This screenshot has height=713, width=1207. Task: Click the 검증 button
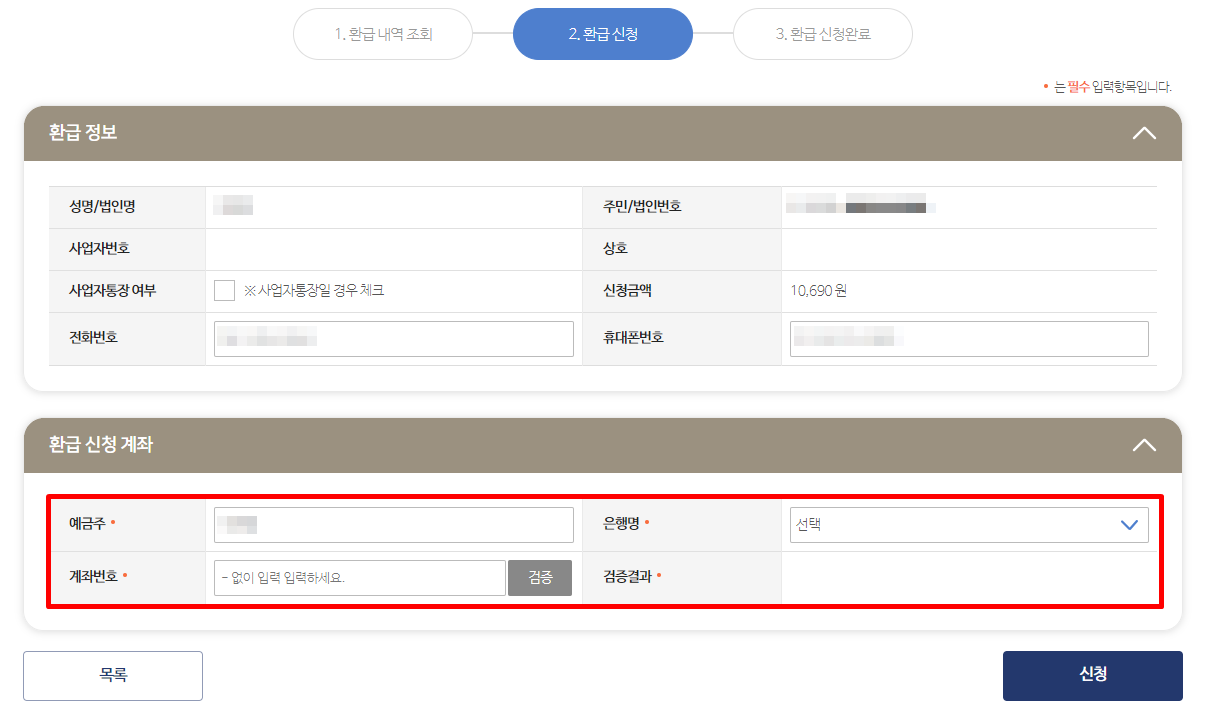[x=540, y=578]
